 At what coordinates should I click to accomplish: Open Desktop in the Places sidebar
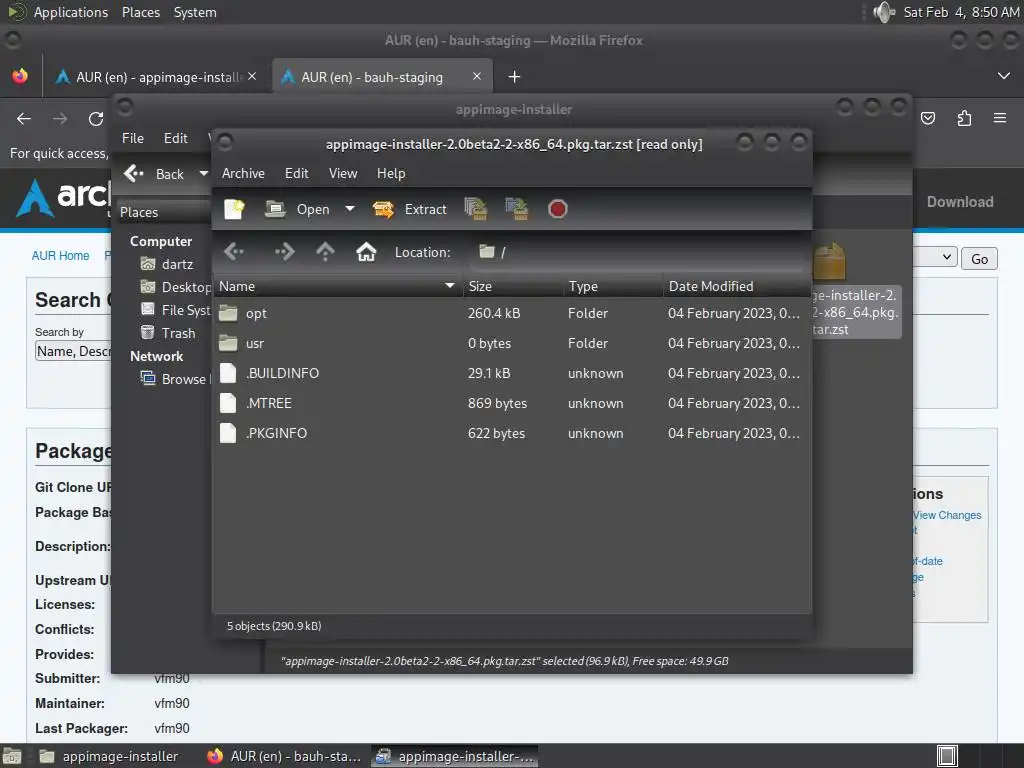tap(175, 287)
